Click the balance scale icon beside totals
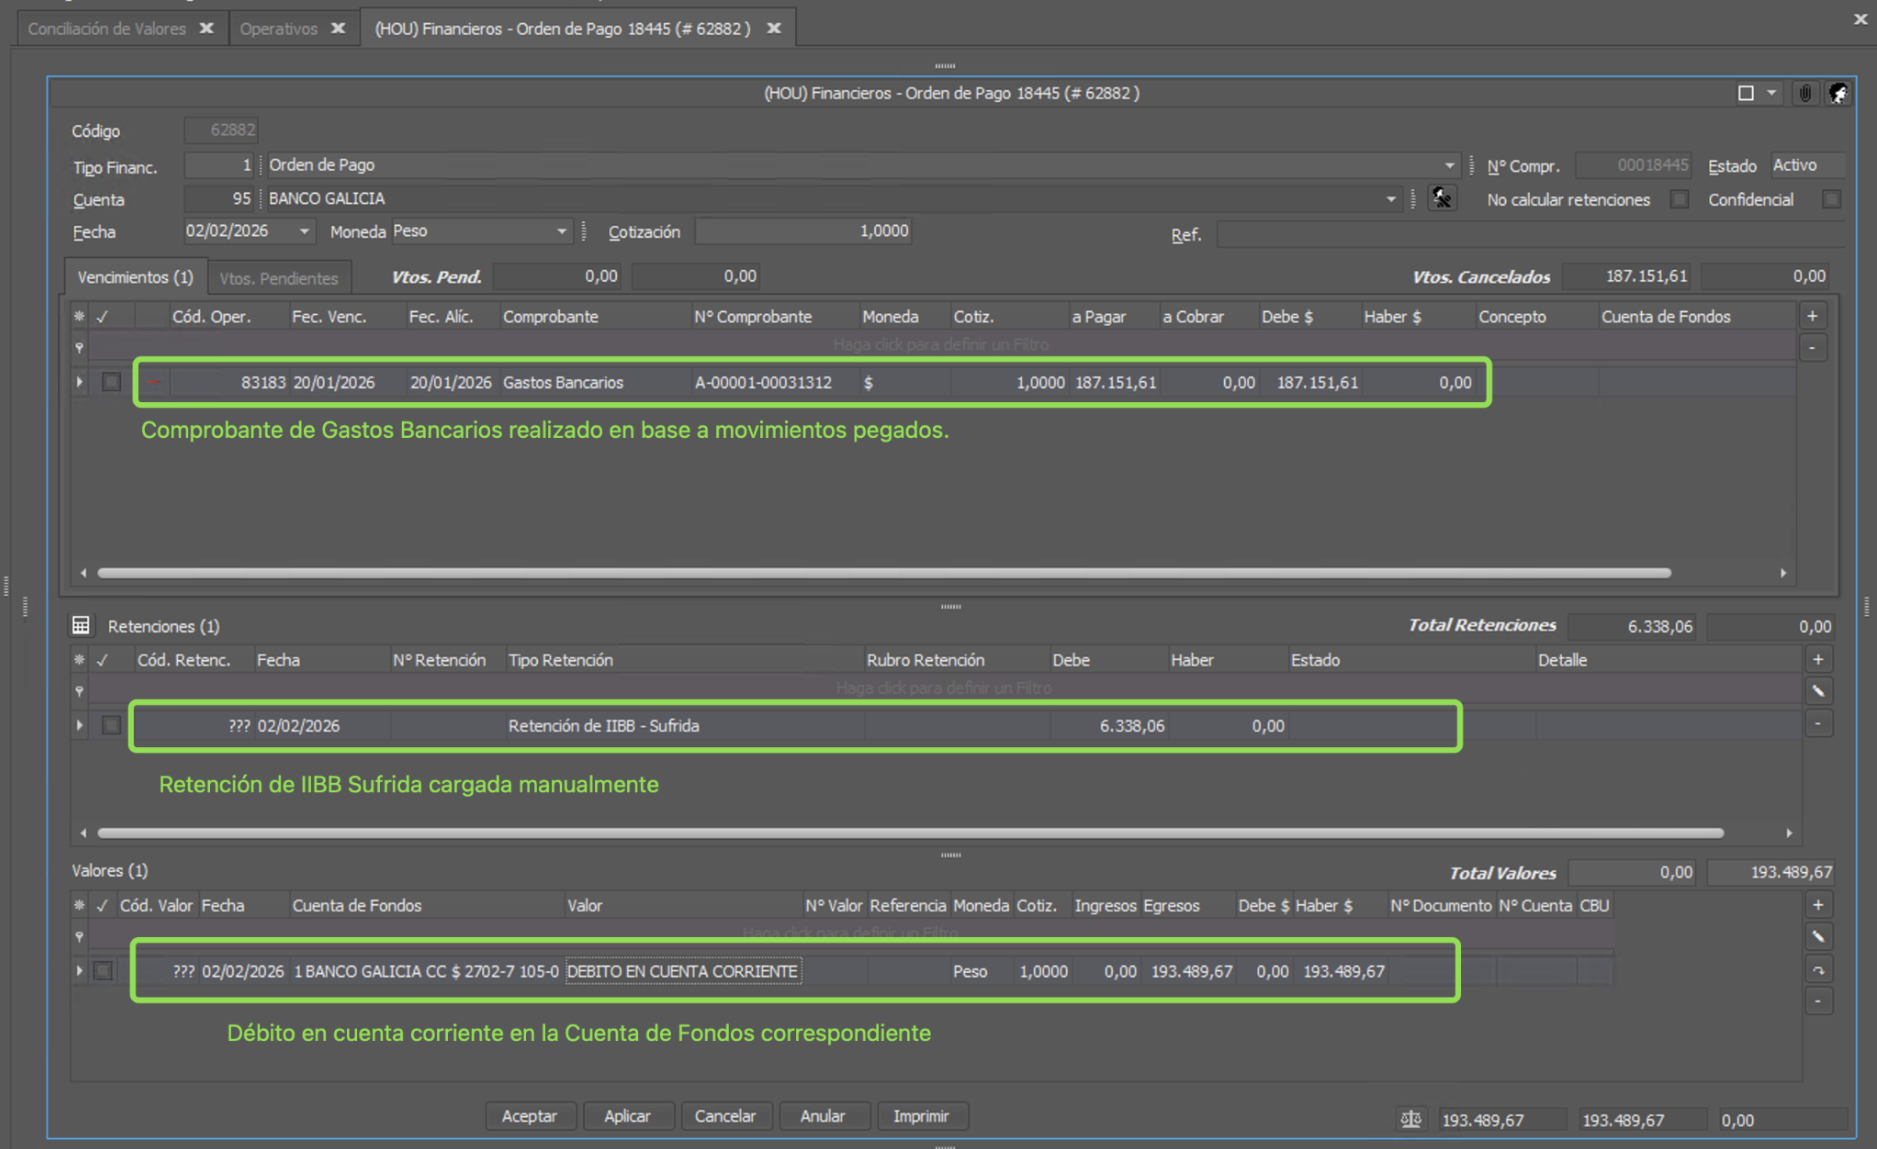The image size is (1877, 1149). [1410, 1119]
